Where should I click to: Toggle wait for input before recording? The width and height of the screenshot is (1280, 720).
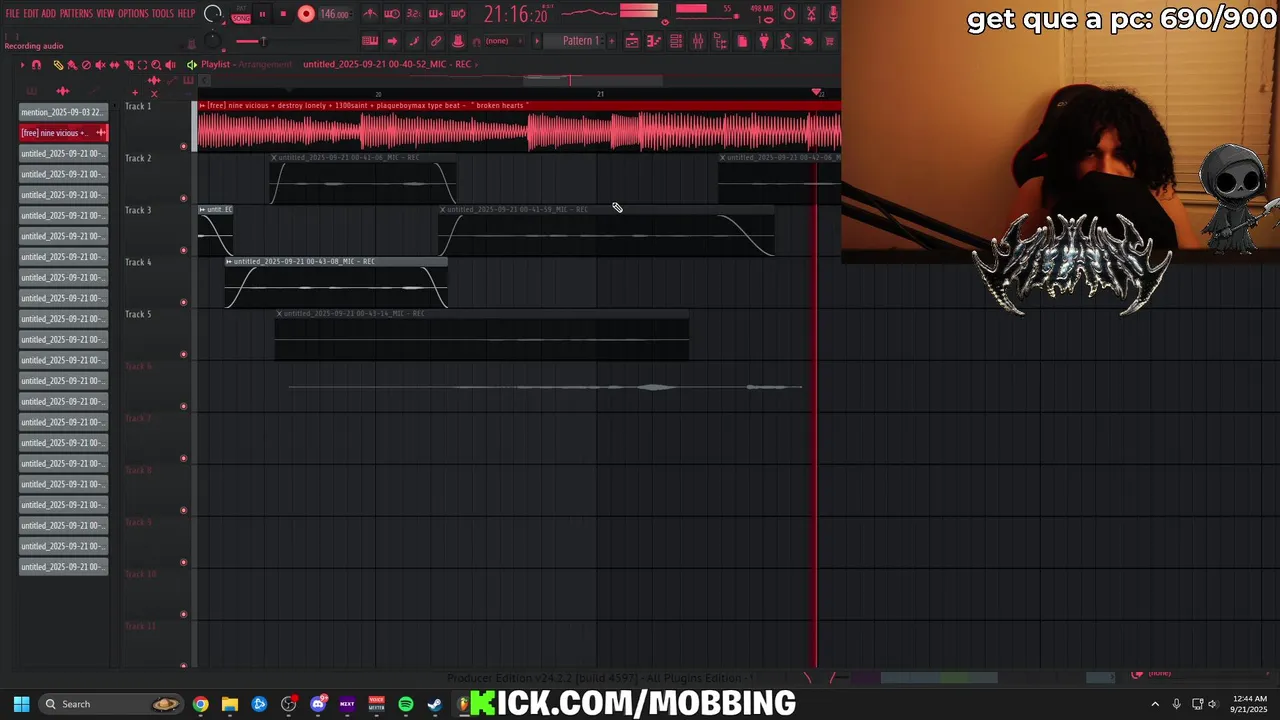(392, 13)
